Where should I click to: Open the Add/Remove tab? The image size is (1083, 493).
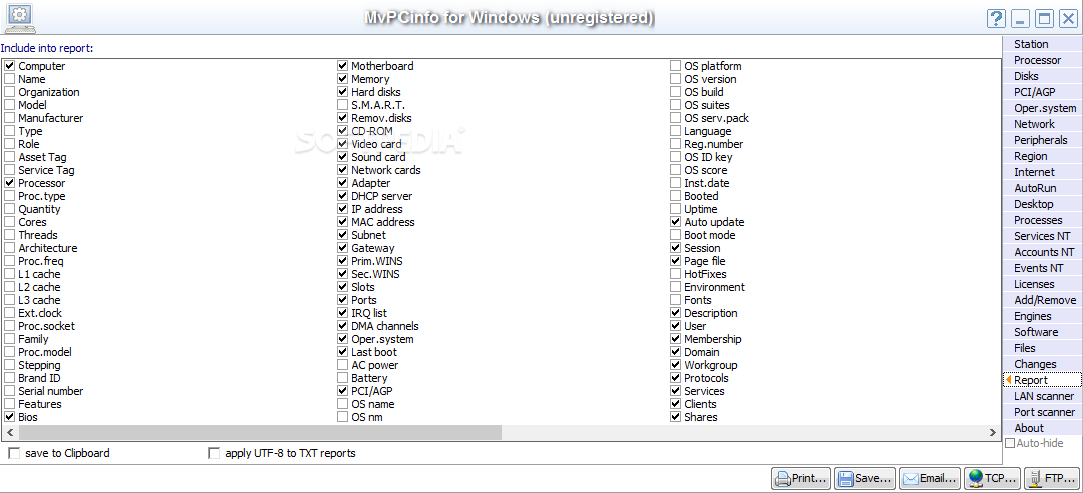(x=1042, y=300)
